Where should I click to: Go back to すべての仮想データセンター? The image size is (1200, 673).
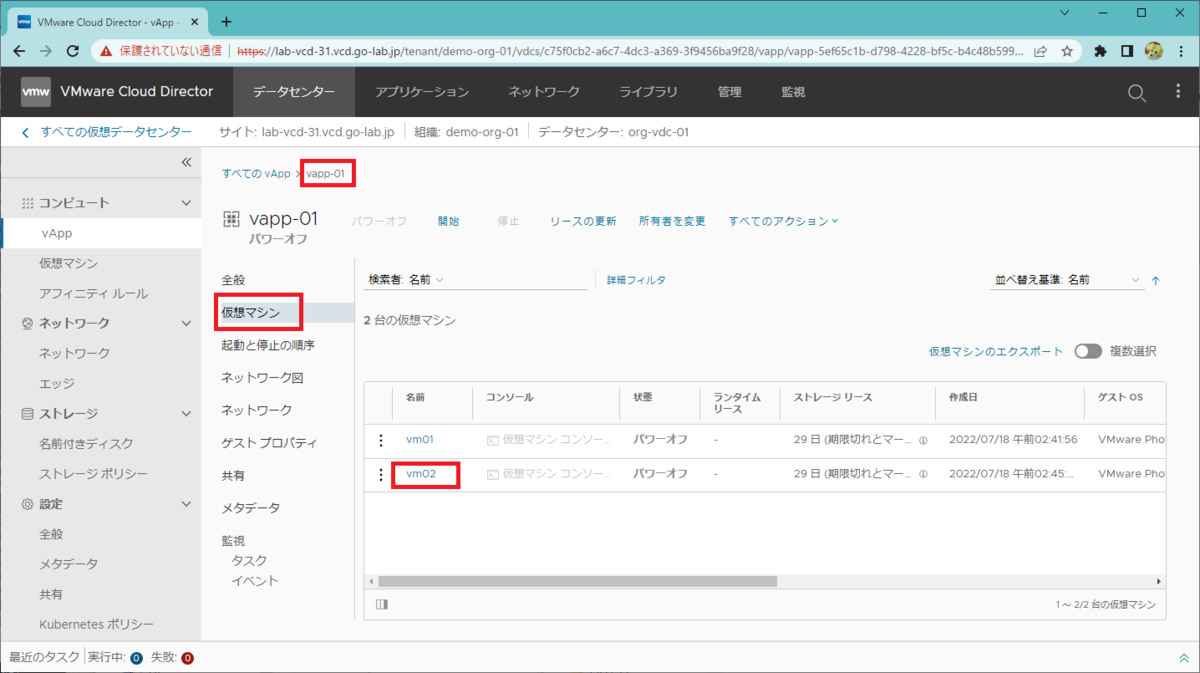pyautogui.click(x=106, y=132)
